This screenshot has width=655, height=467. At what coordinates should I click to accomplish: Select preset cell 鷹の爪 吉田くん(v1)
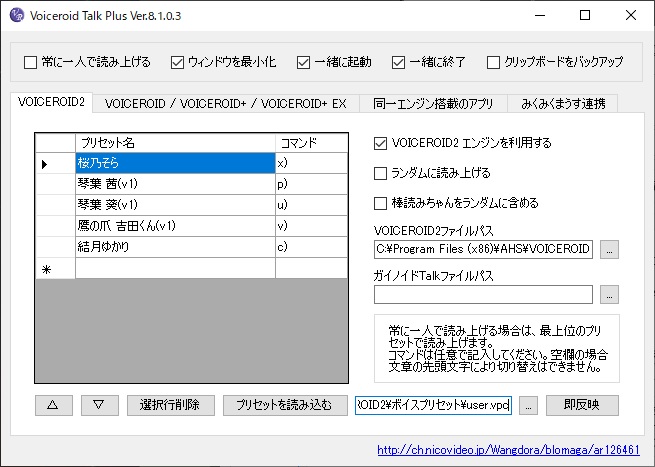(x=175, y=226)
